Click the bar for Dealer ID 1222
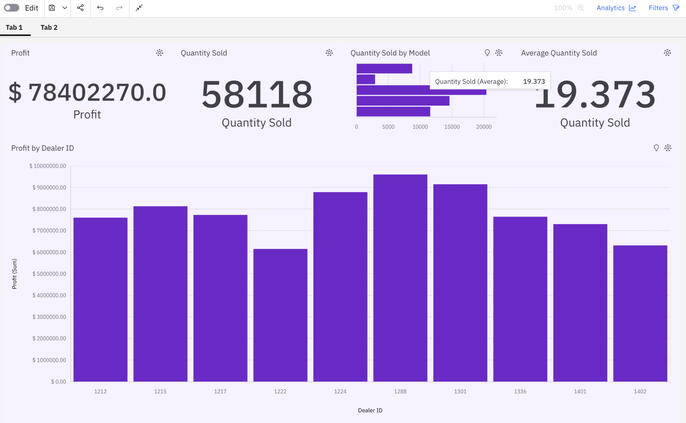 coord(280,314)
